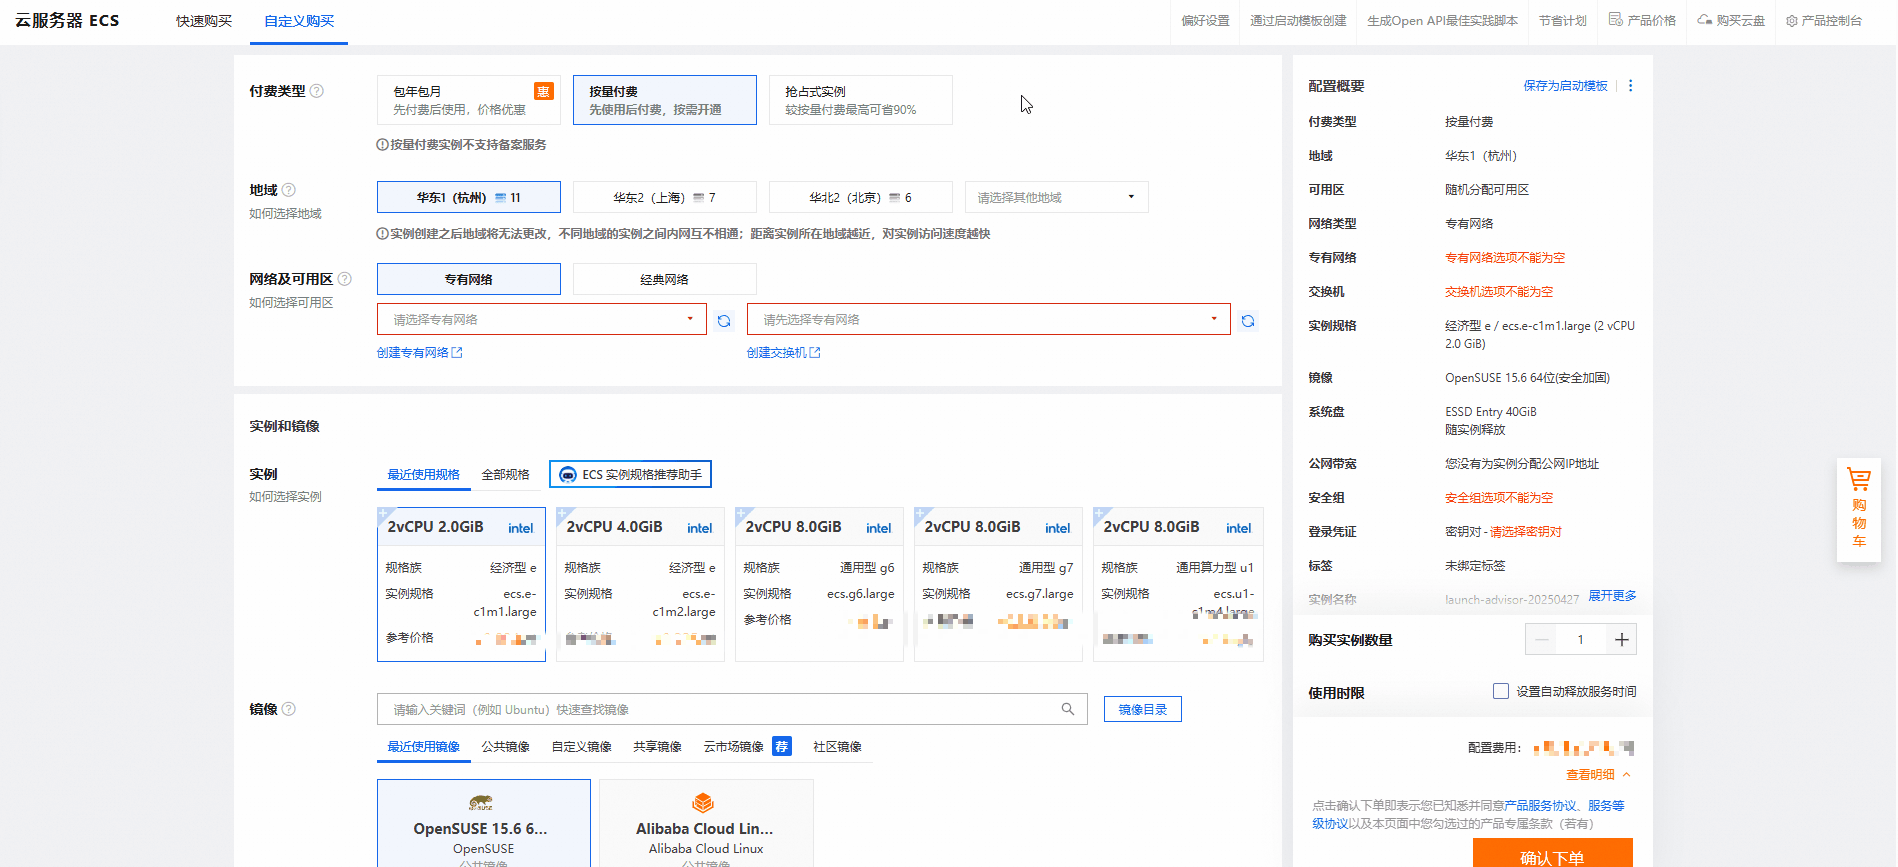
Task: Choose the 华东1（杭州）region
Action: pos(469,197)
